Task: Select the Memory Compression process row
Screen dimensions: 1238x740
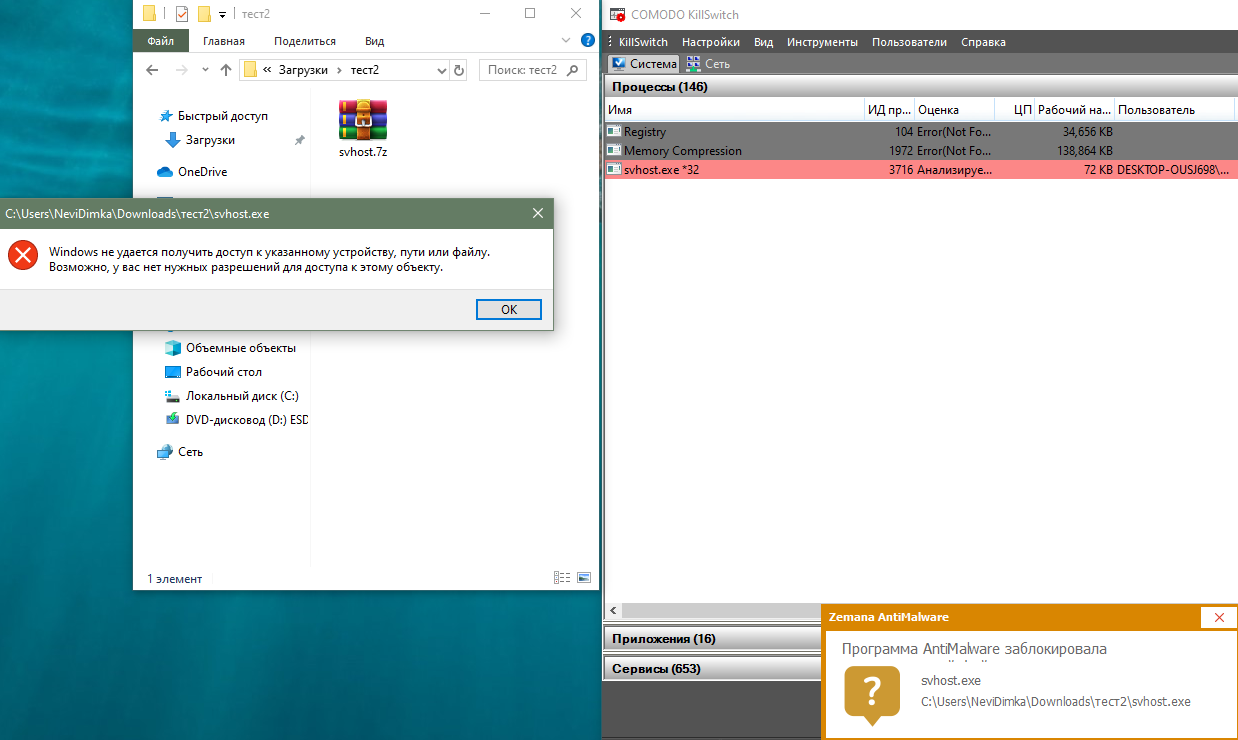Action: coord(921,150)
